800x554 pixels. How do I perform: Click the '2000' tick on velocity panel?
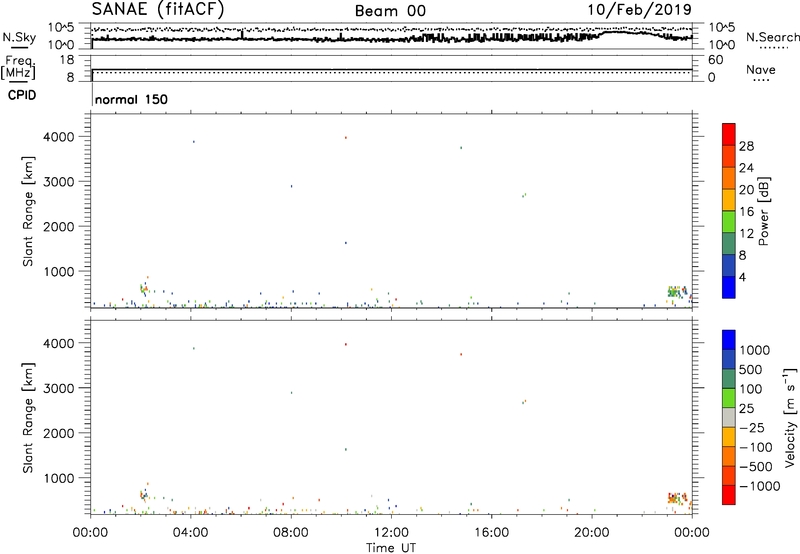57,433
